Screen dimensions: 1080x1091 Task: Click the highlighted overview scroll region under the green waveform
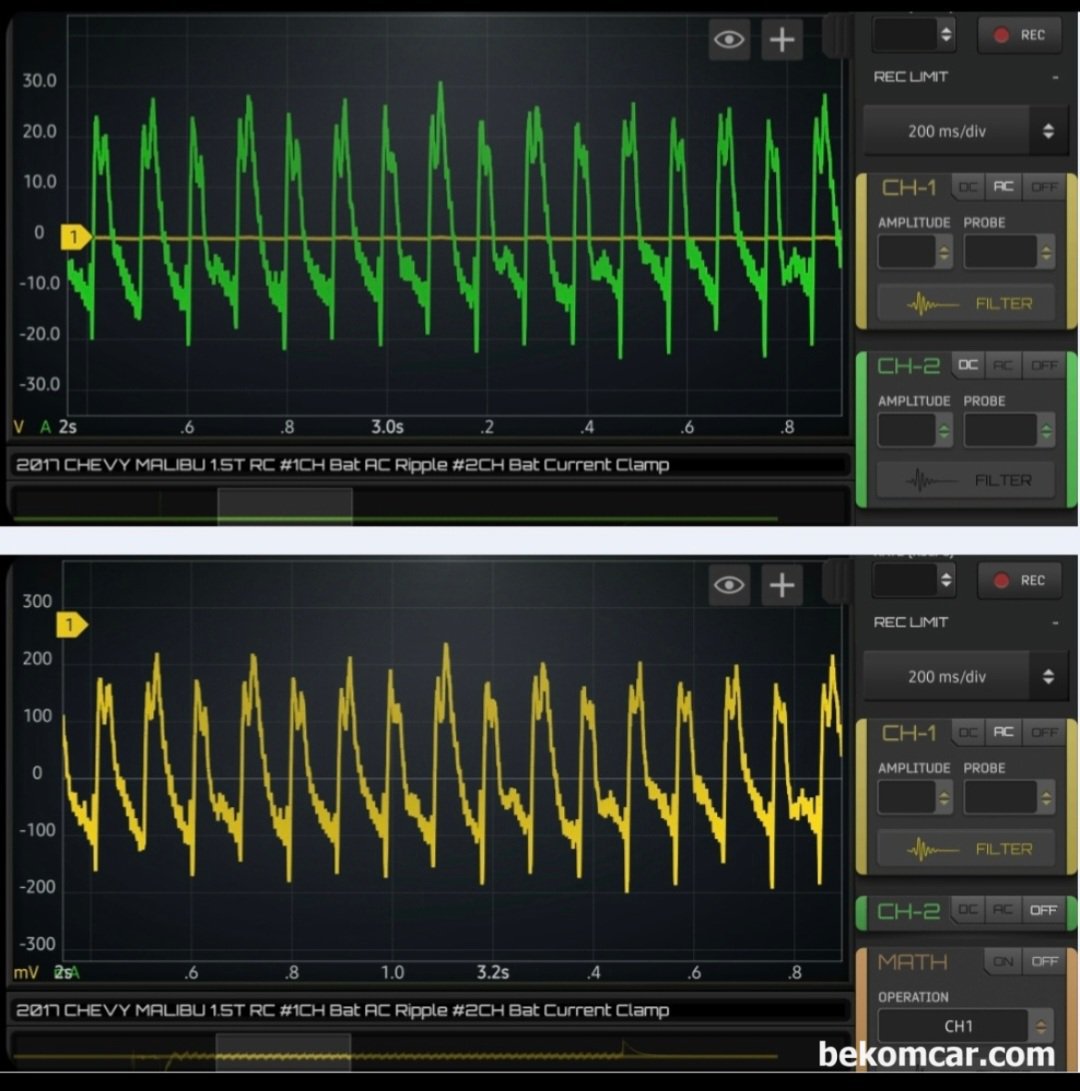point(285,506)
